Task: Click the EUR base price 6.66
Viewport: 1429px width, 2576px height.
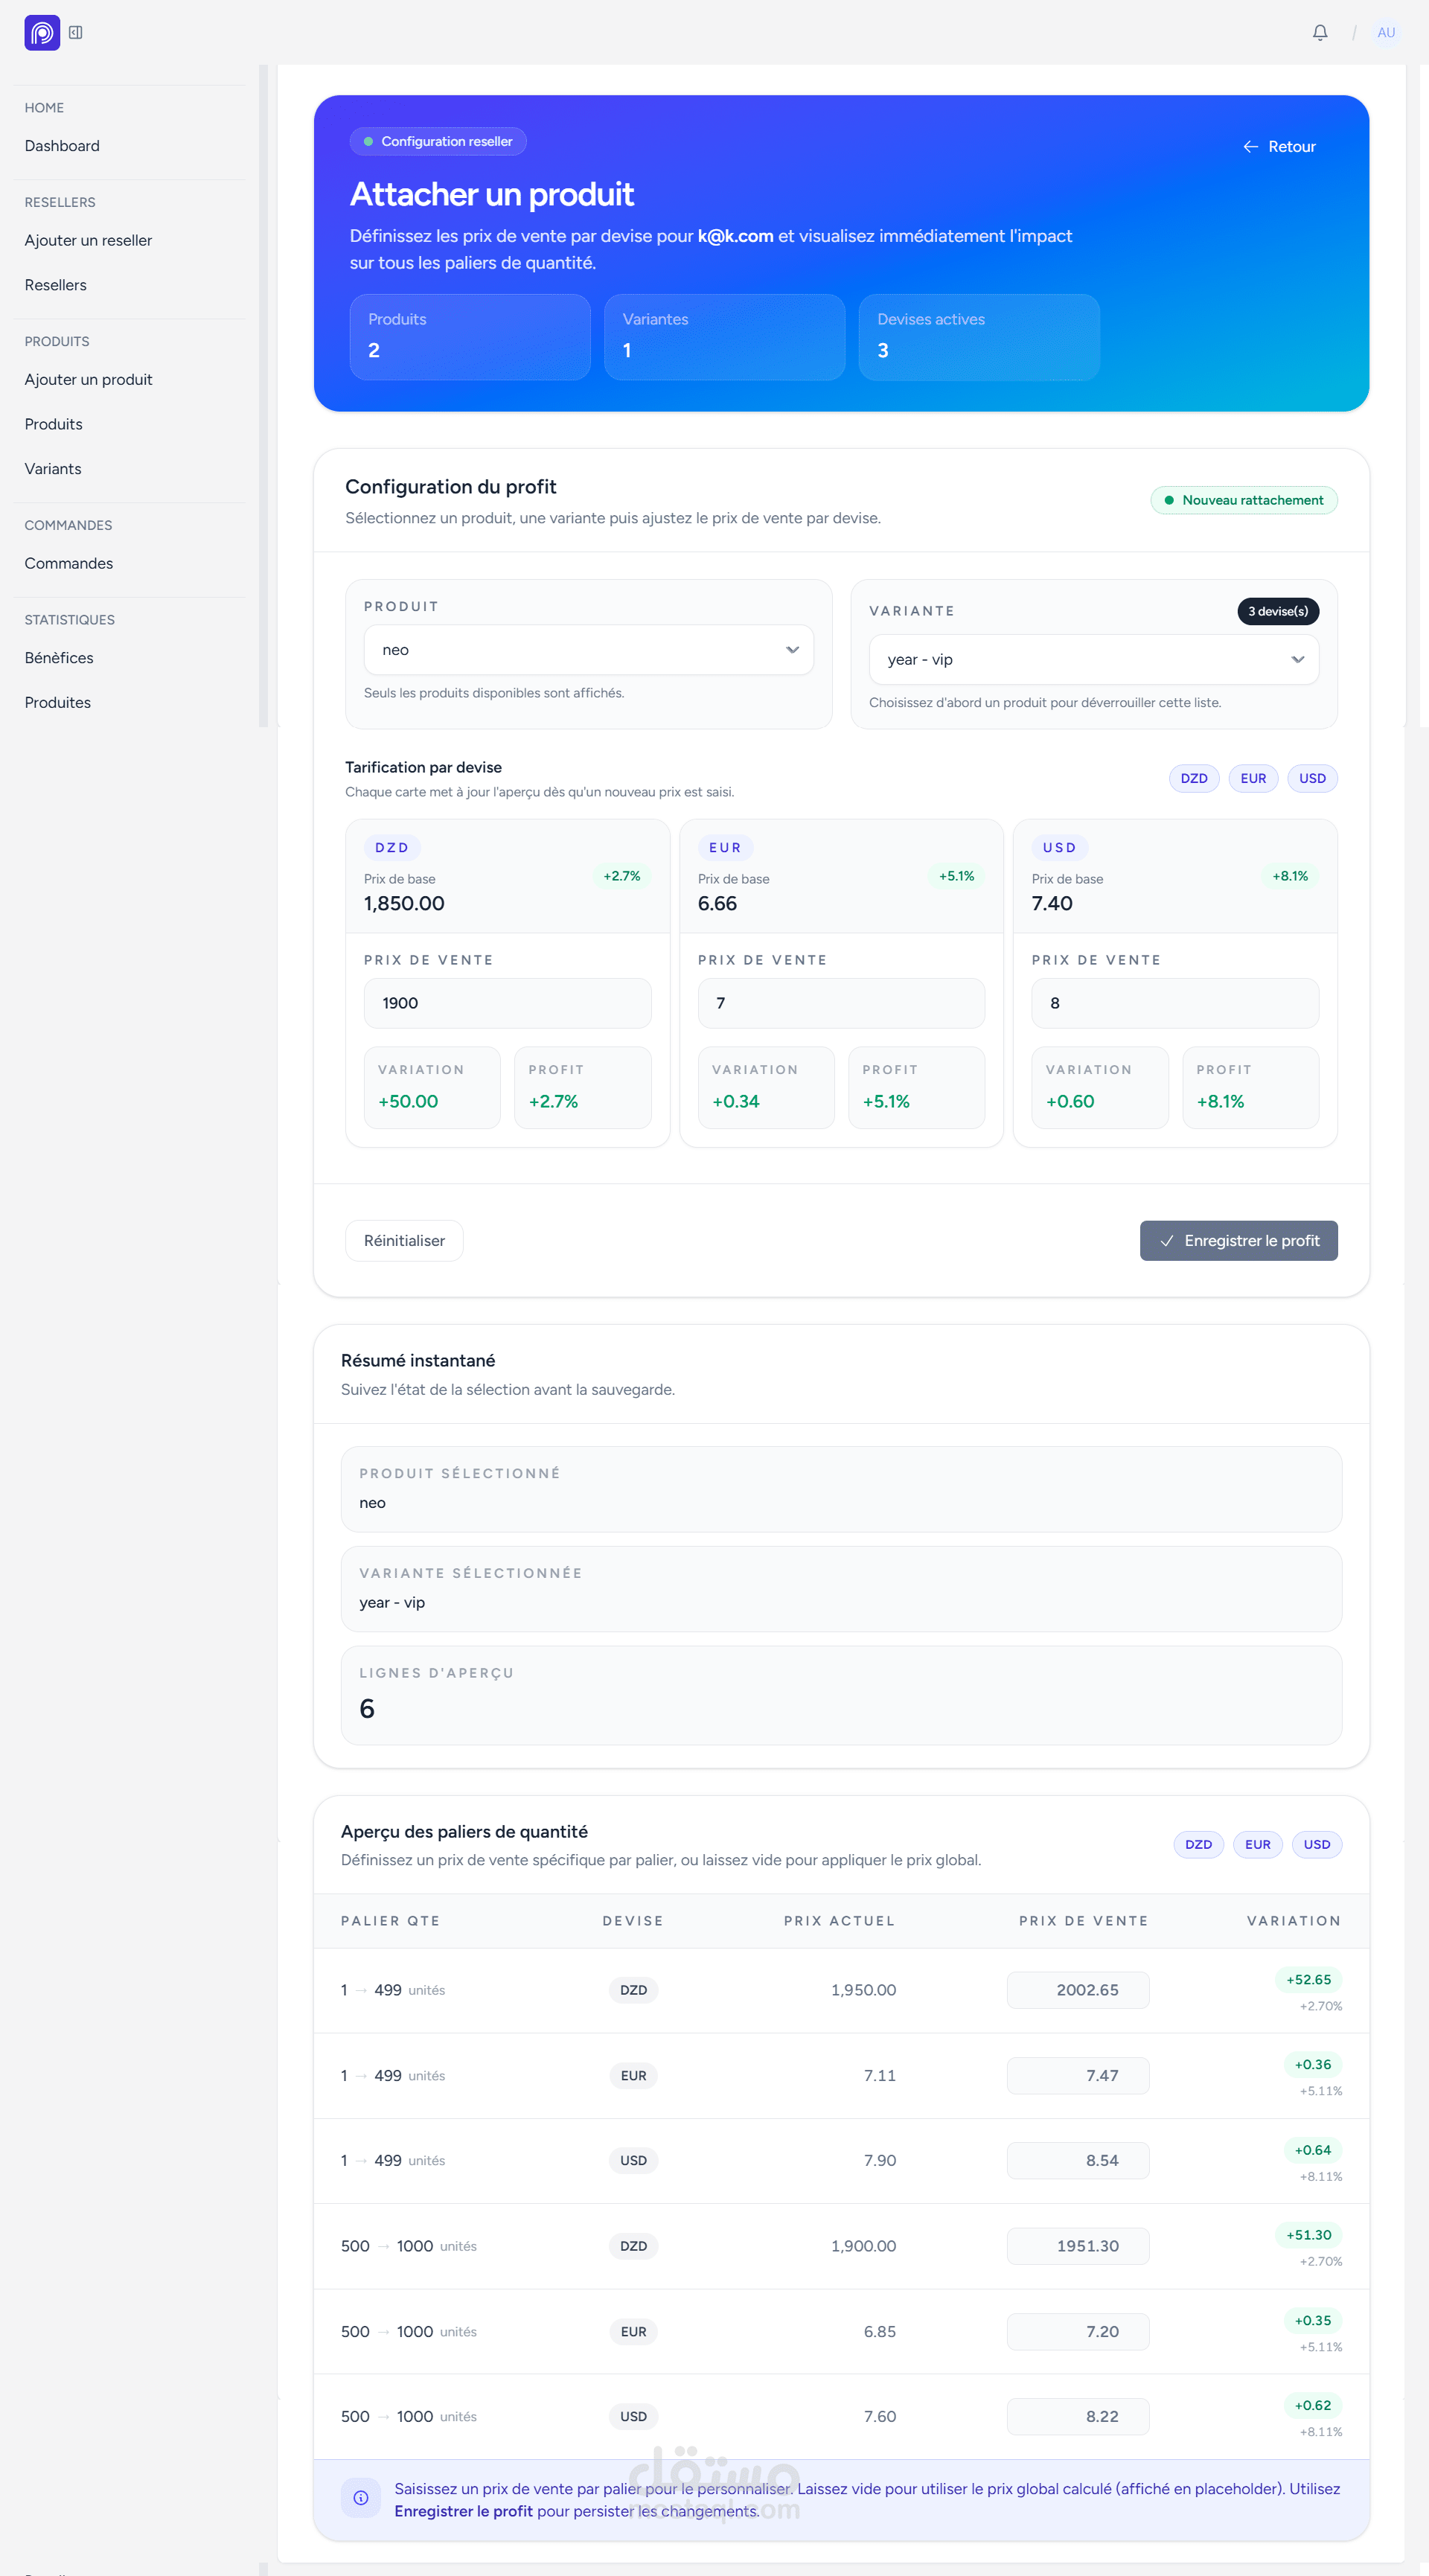Action: pyautogui.click(x=717, y=904)
